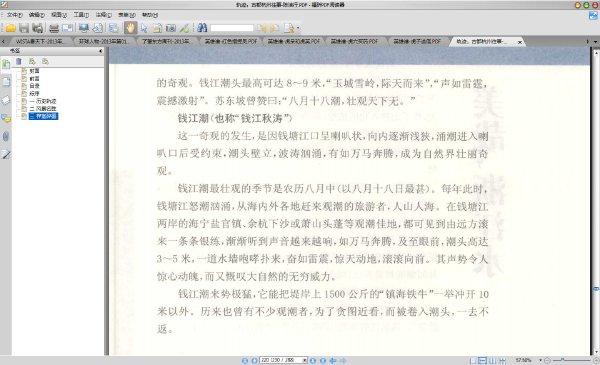Viewport: 600px width, 365px height.
Task: Go to first page button in status bar
Action: pyautogui.click(x=245, y=360)
